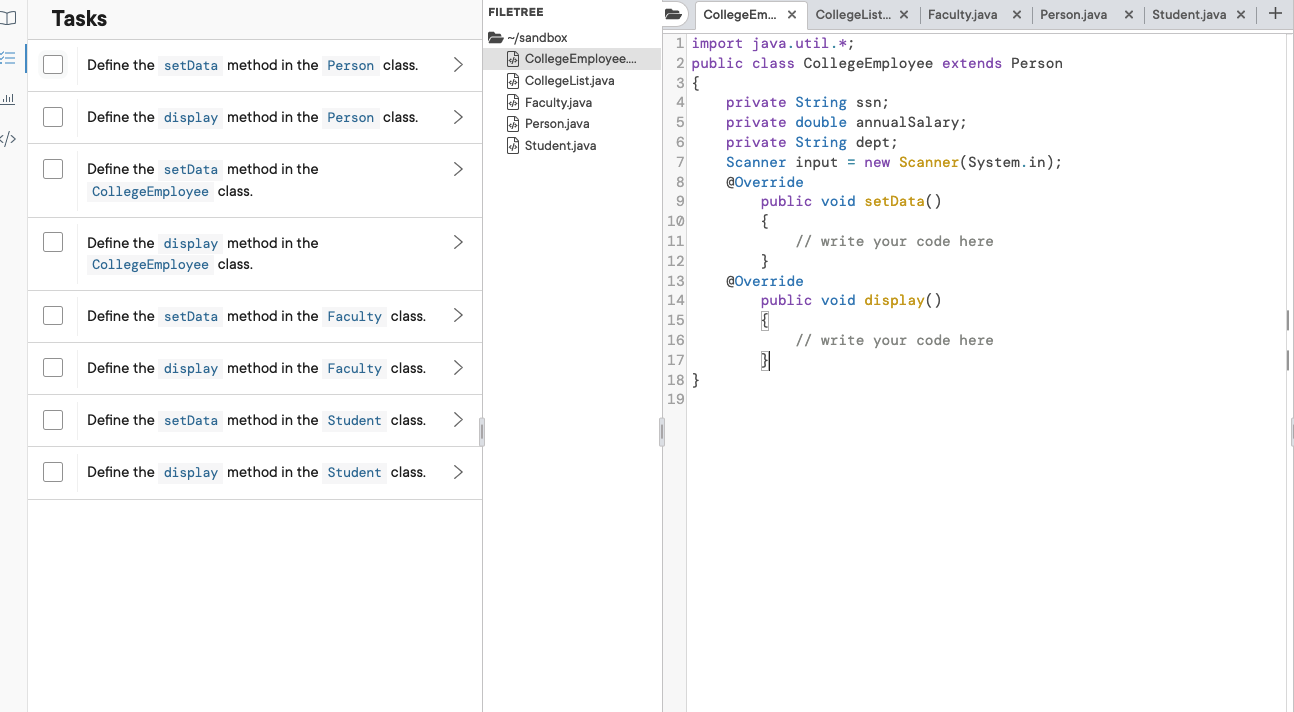Check Person display task checkbox

(53, 117)
